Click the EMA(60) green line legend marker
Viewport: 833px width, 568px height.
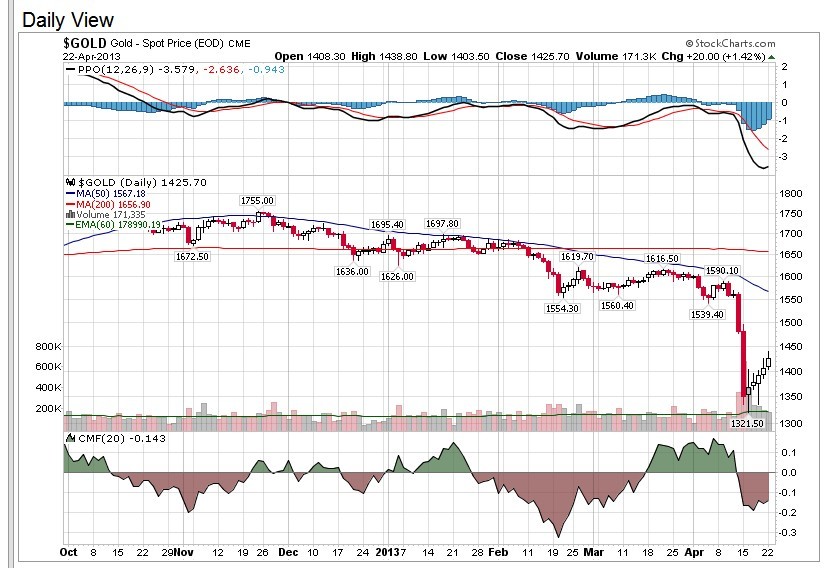coord(68,225)
